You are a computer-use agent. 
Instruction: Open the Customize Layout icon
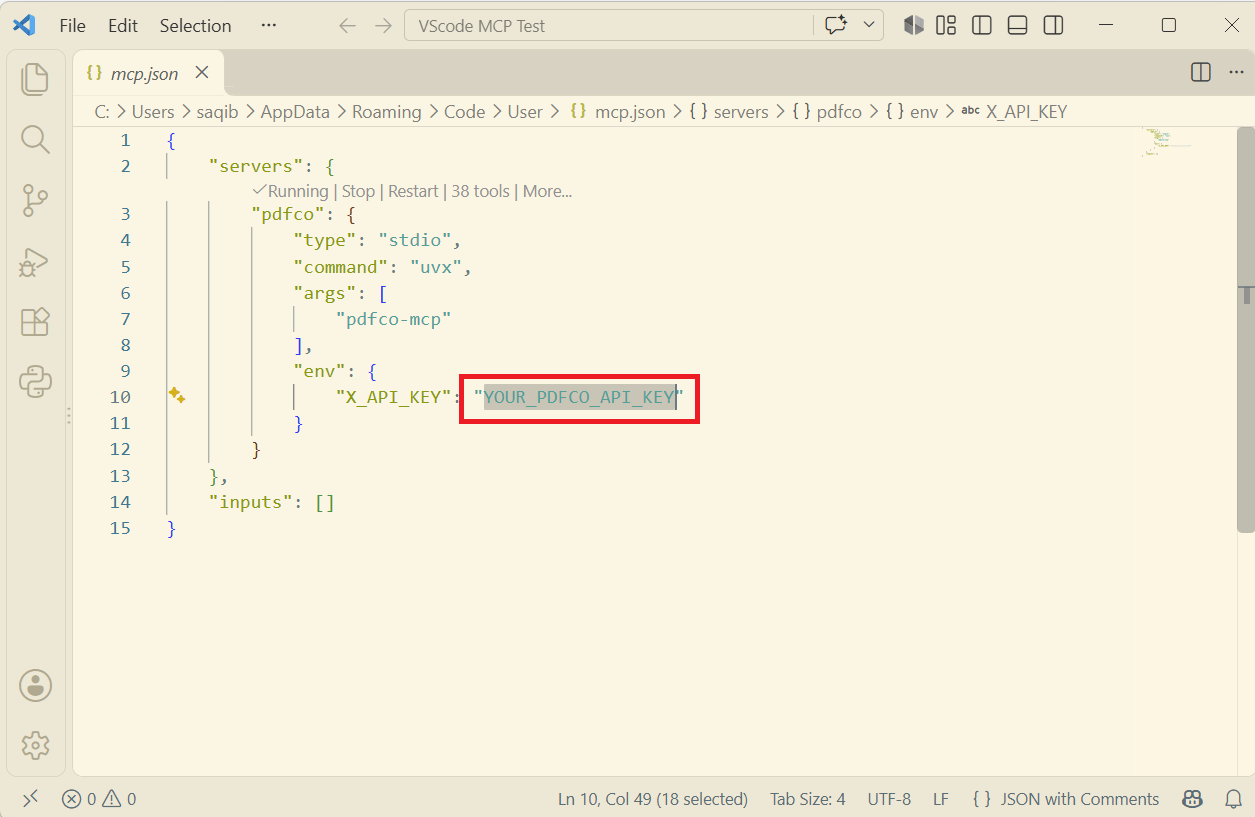point(946,26)
